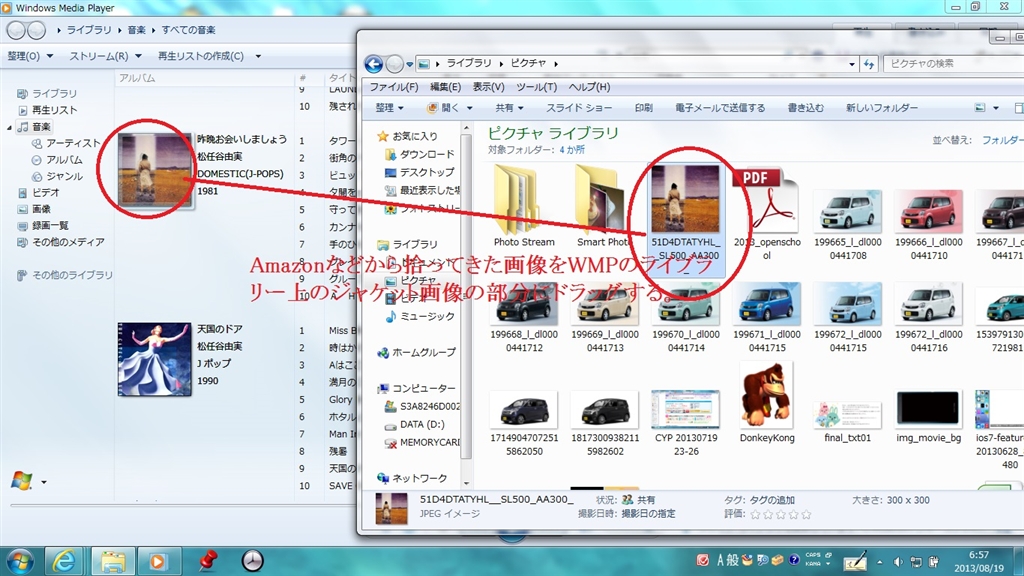Select blue car image 199671_l_dl000 0441715
This screenshot has width=1024, height=576.
(x=767, y=318)
